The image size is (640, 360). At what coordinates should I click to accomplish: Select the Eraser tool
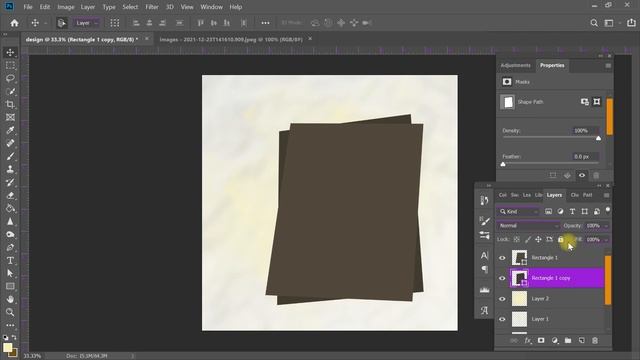[x=10, y=196]
